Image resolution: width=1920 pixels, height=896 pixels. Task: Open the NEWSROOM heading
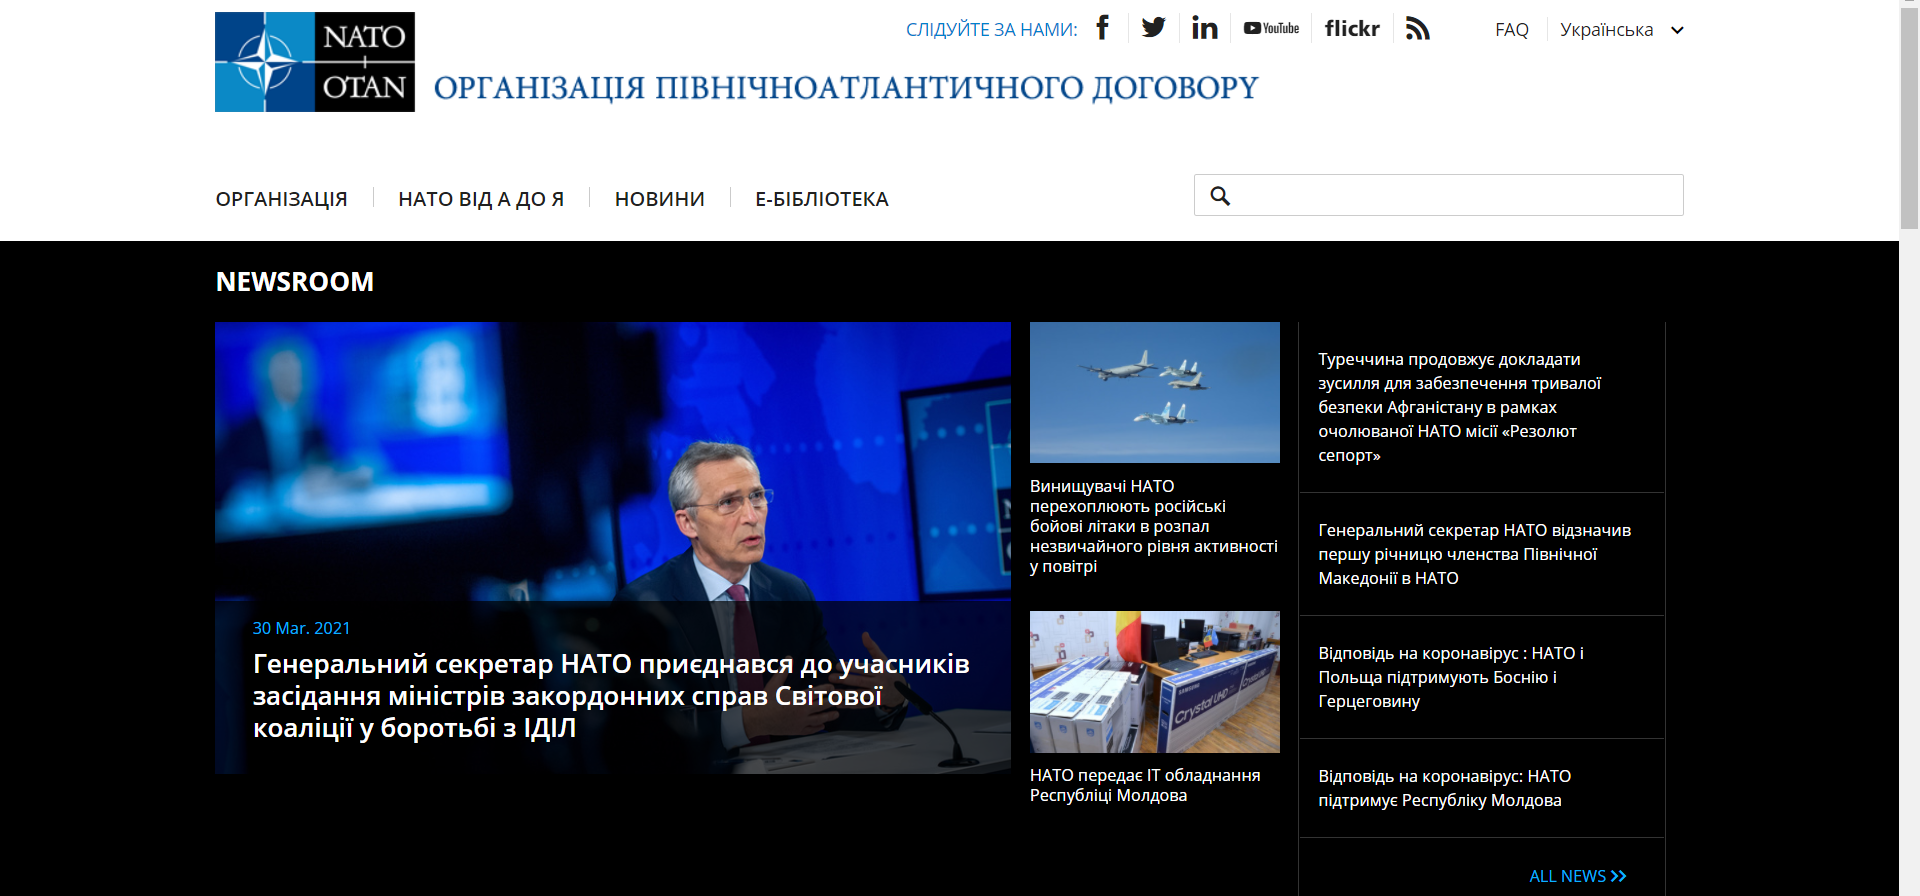[x=295, y=282]
